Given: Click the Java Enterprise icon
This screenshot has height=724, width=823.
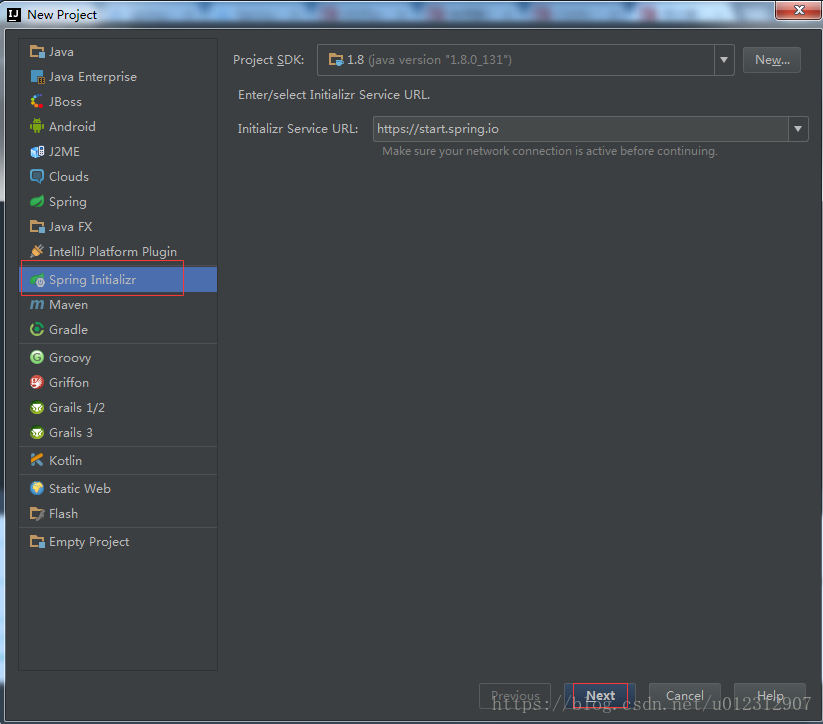Looking at the screenshot, I should tap(37, 77).
